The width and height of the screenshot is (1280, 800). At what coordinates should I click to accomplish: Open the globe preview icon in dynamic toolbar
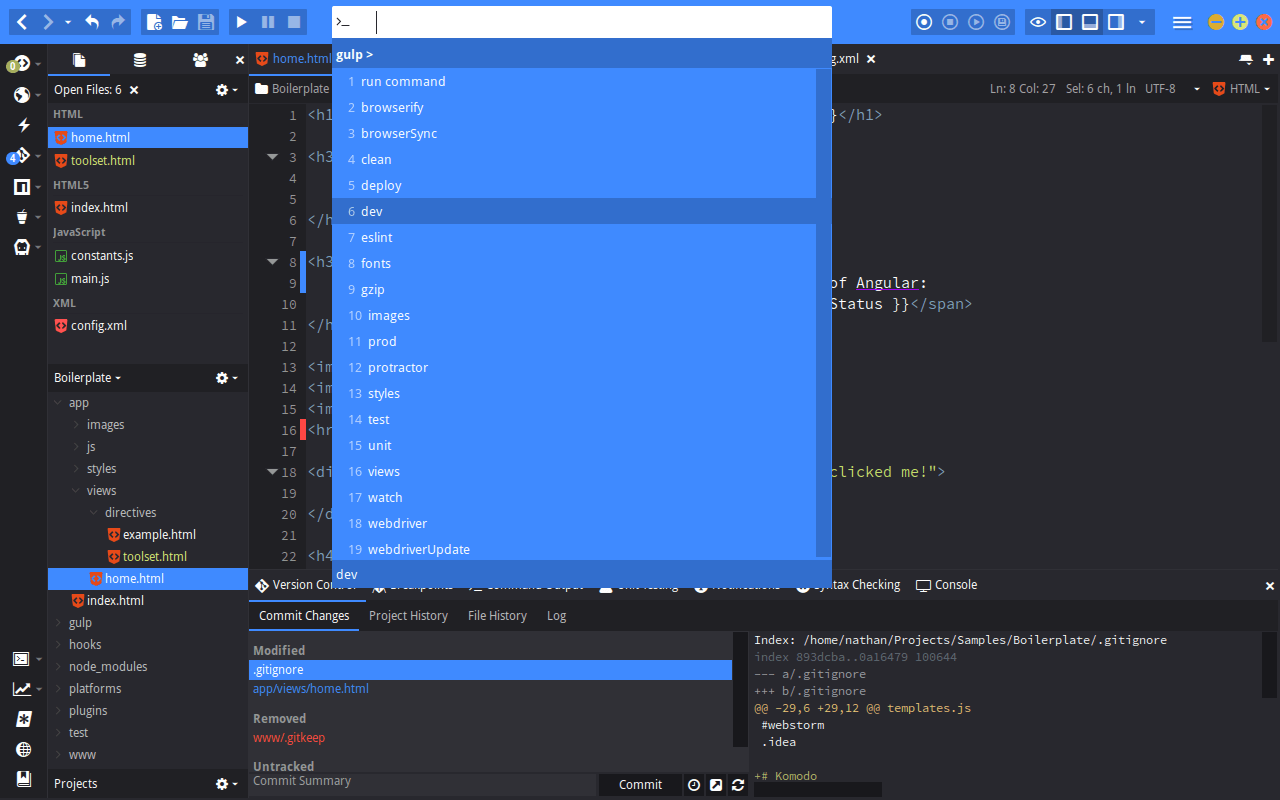[22, 95]
